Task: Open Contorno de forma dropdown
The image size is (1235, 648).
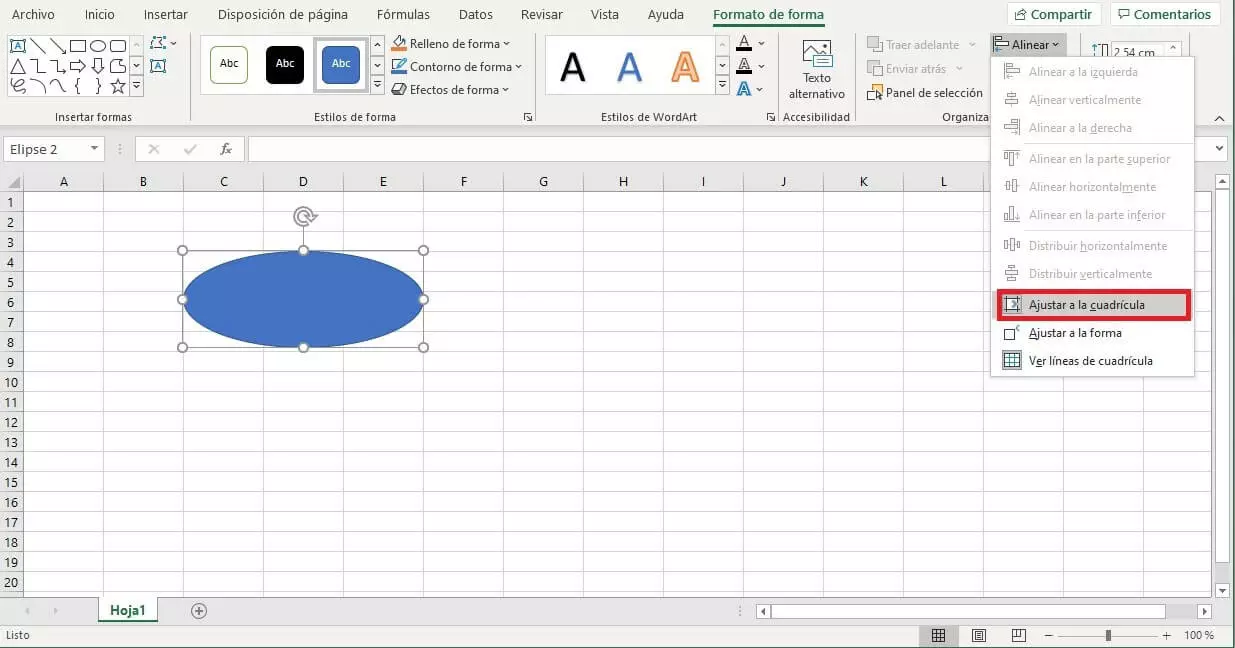Action: tap(457, 67)
